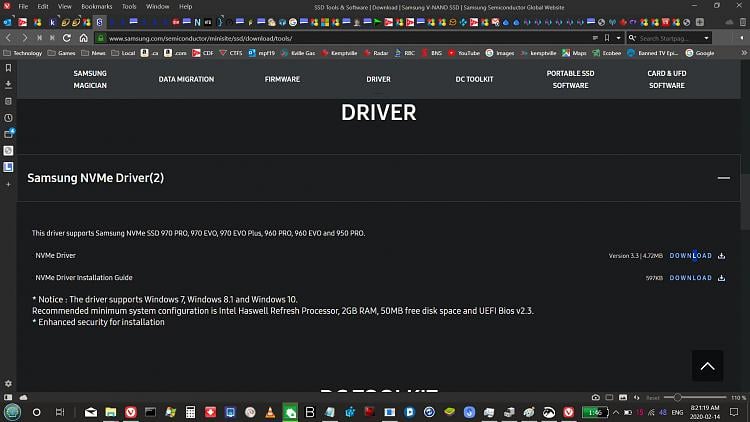Open the closed tabs trash icon
Viewport: 750px width, 422px height.
pyautogui.click(x=742, y=22)
